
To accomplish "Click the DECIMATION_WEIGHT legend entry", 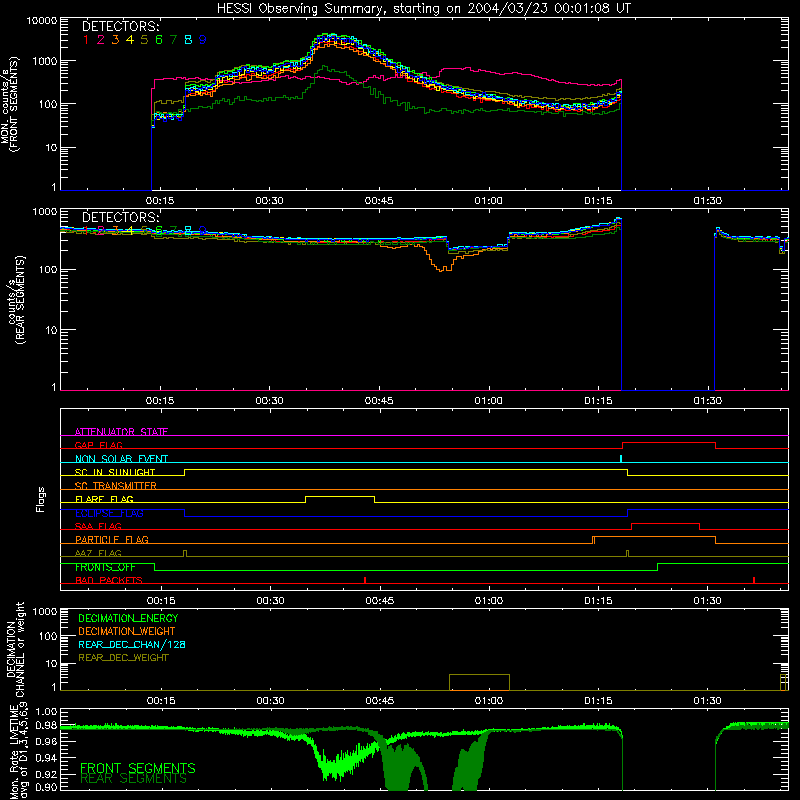I will [x=127, y=631].
